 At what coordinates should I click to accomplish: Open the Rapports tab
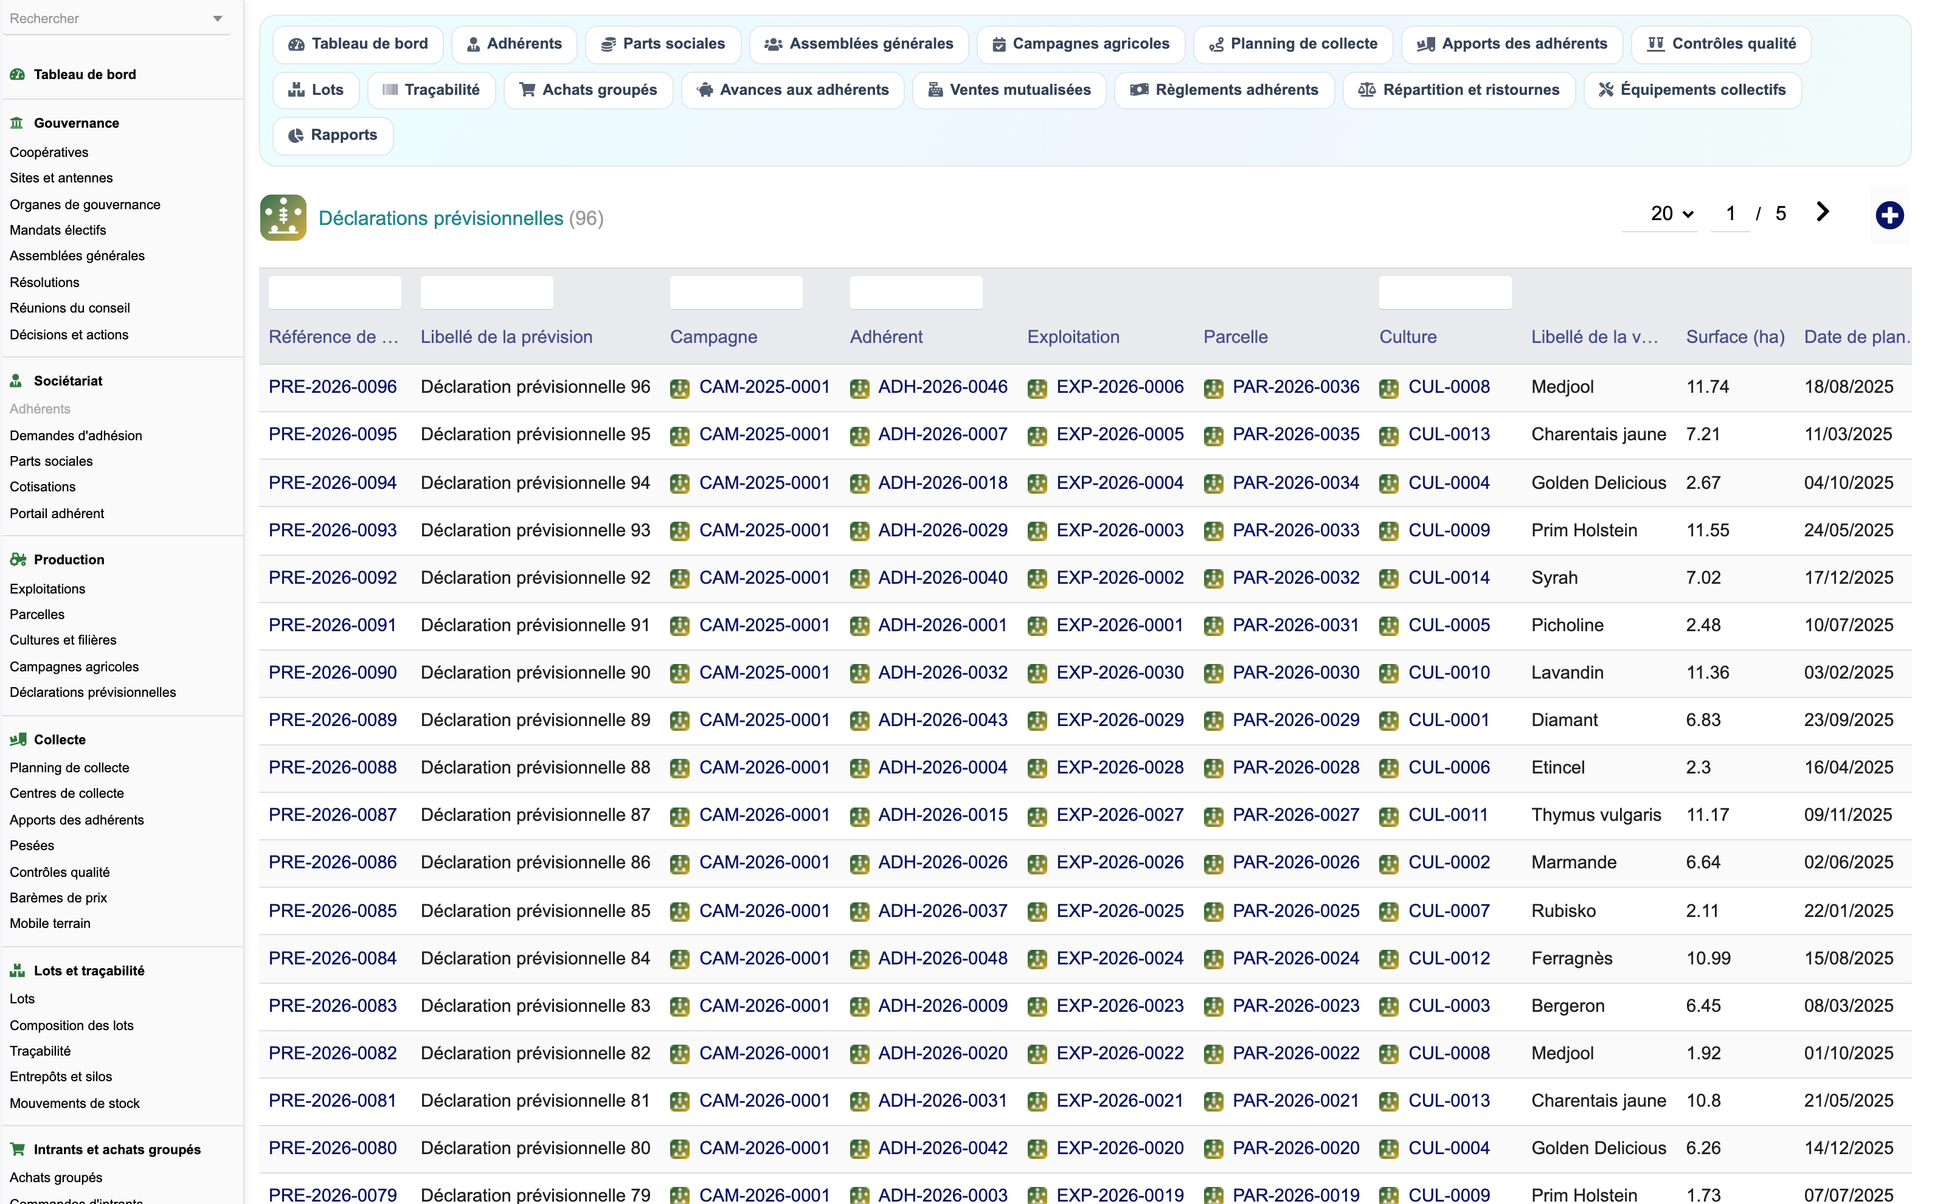333,135
